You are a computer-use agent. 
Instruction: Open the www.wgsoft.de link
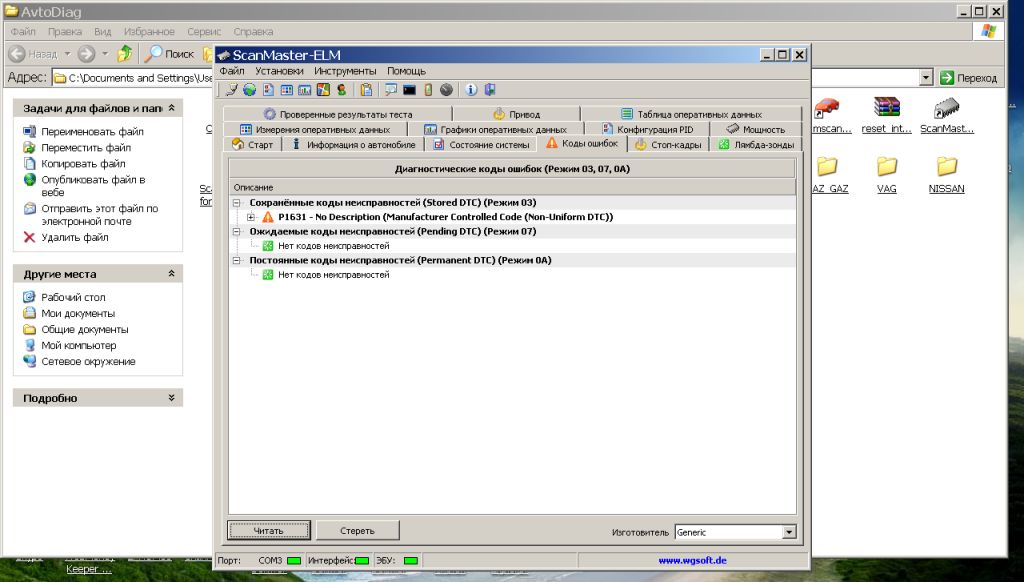coord(691,561)
